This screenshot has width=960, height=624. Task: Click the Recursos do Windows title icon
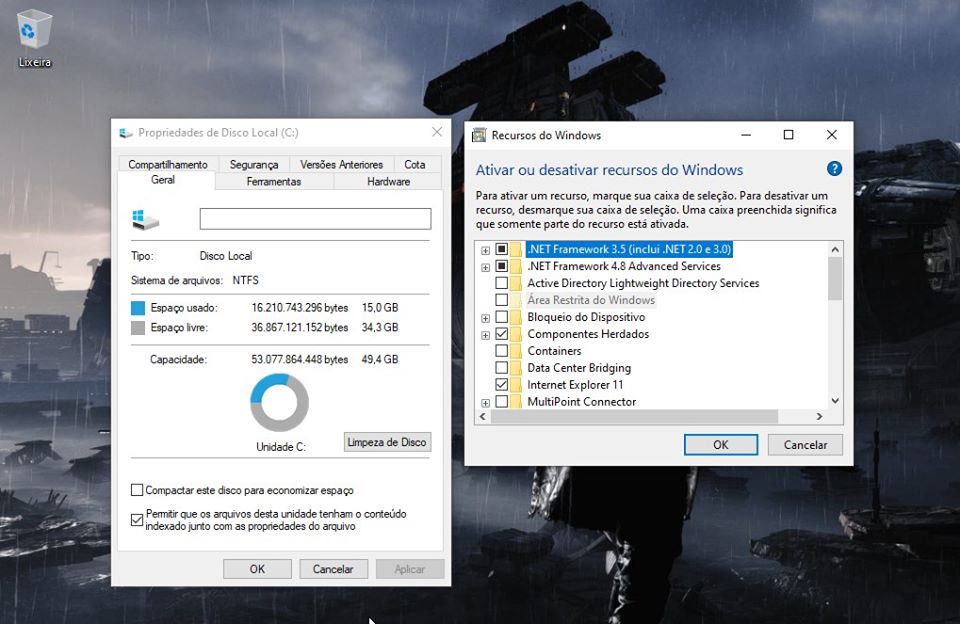[x=479, y=135]
